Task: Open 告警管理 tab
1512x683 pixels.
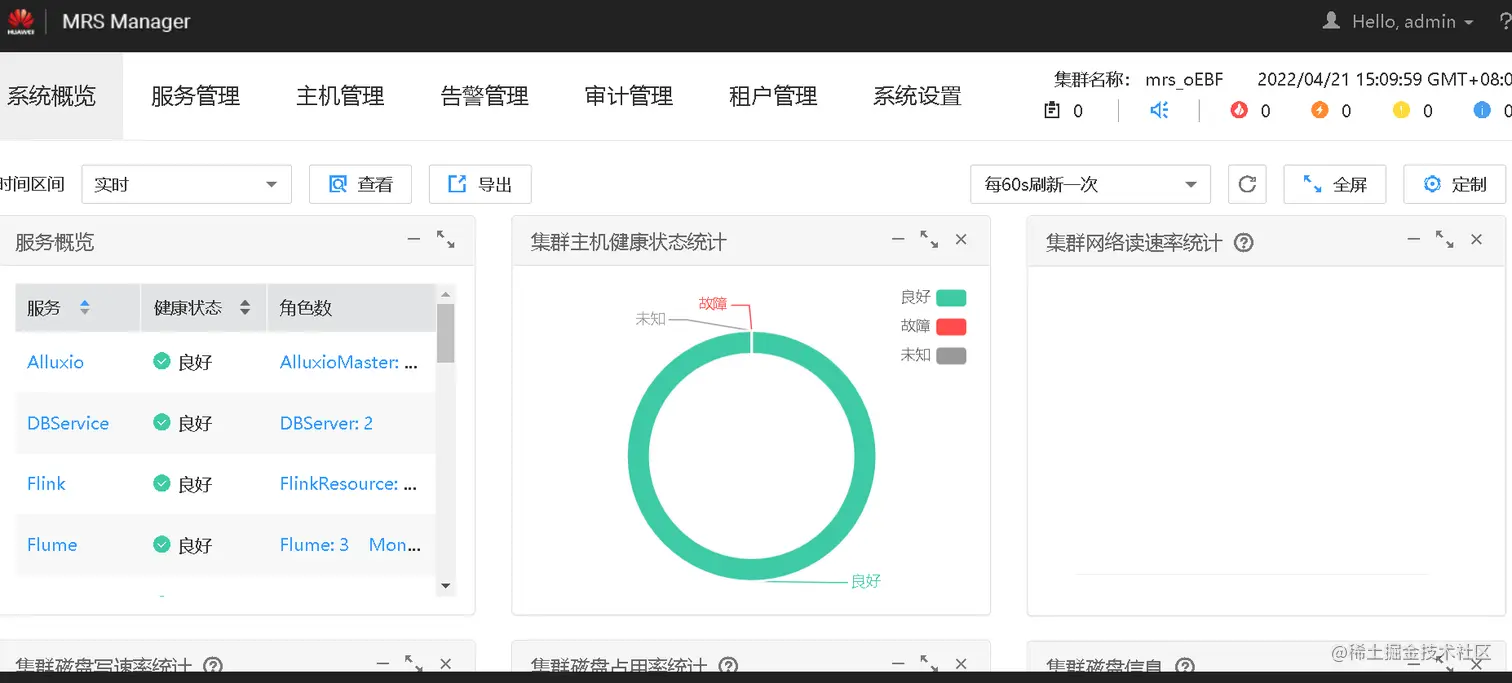Action: 485,96
